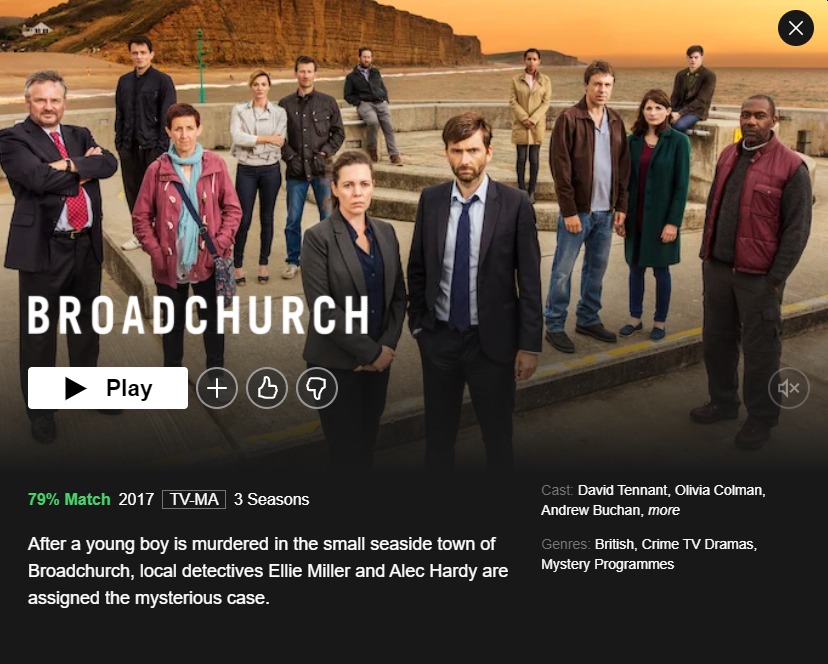Click the synopsis text about Ellie Miller
The width and height of the screenshot is (828, 664).
coord(268,571)
